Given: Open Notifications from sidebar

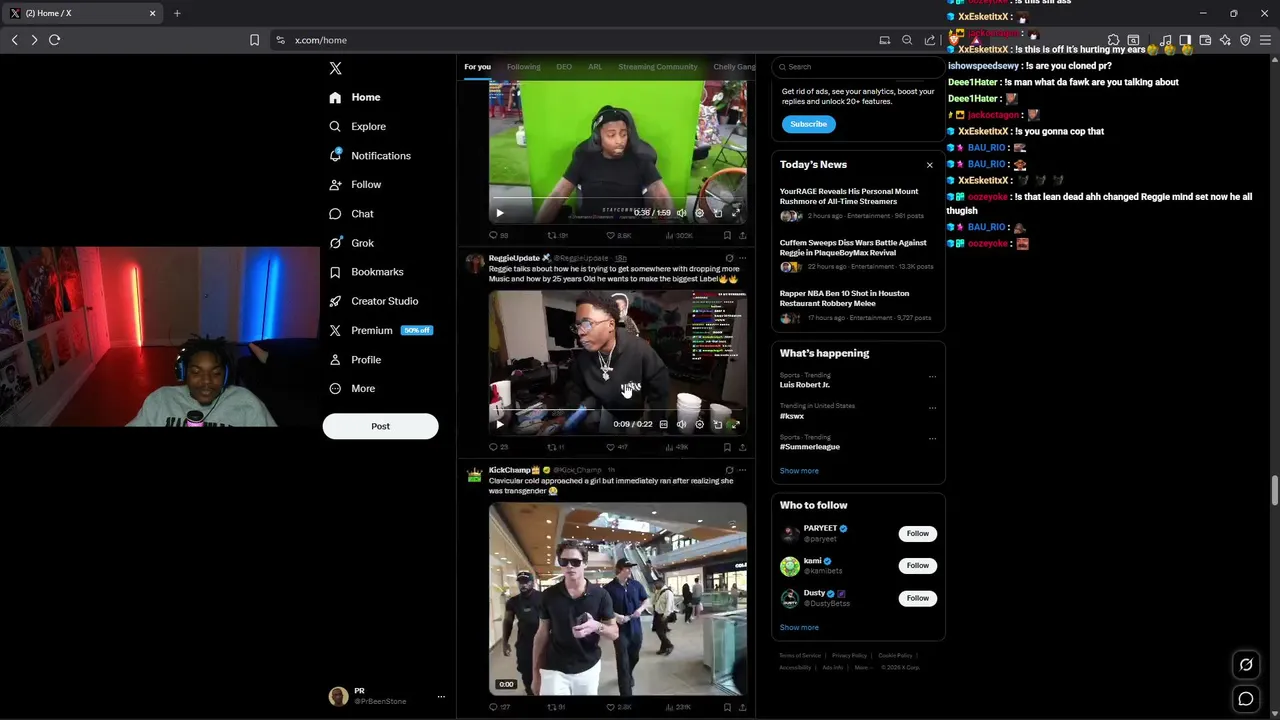Looking at the screenshot, I should 370,156.
